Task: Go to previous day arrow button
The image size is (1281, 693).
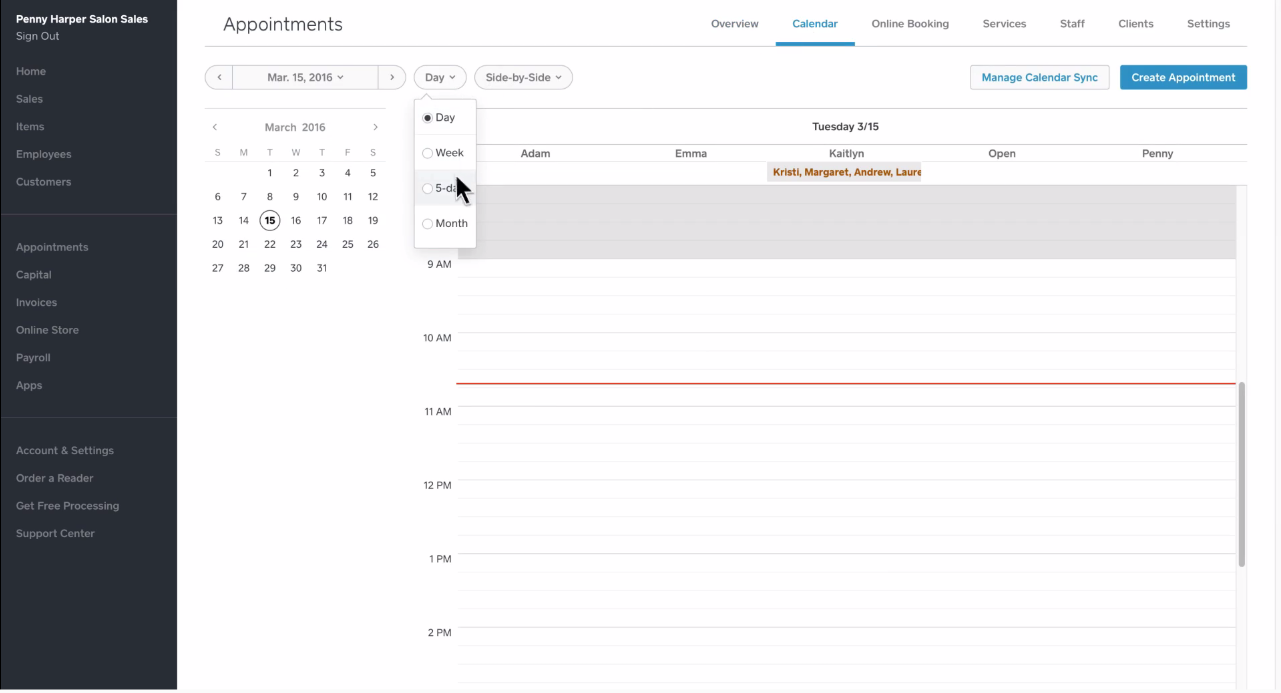Action: coord(218,78)
